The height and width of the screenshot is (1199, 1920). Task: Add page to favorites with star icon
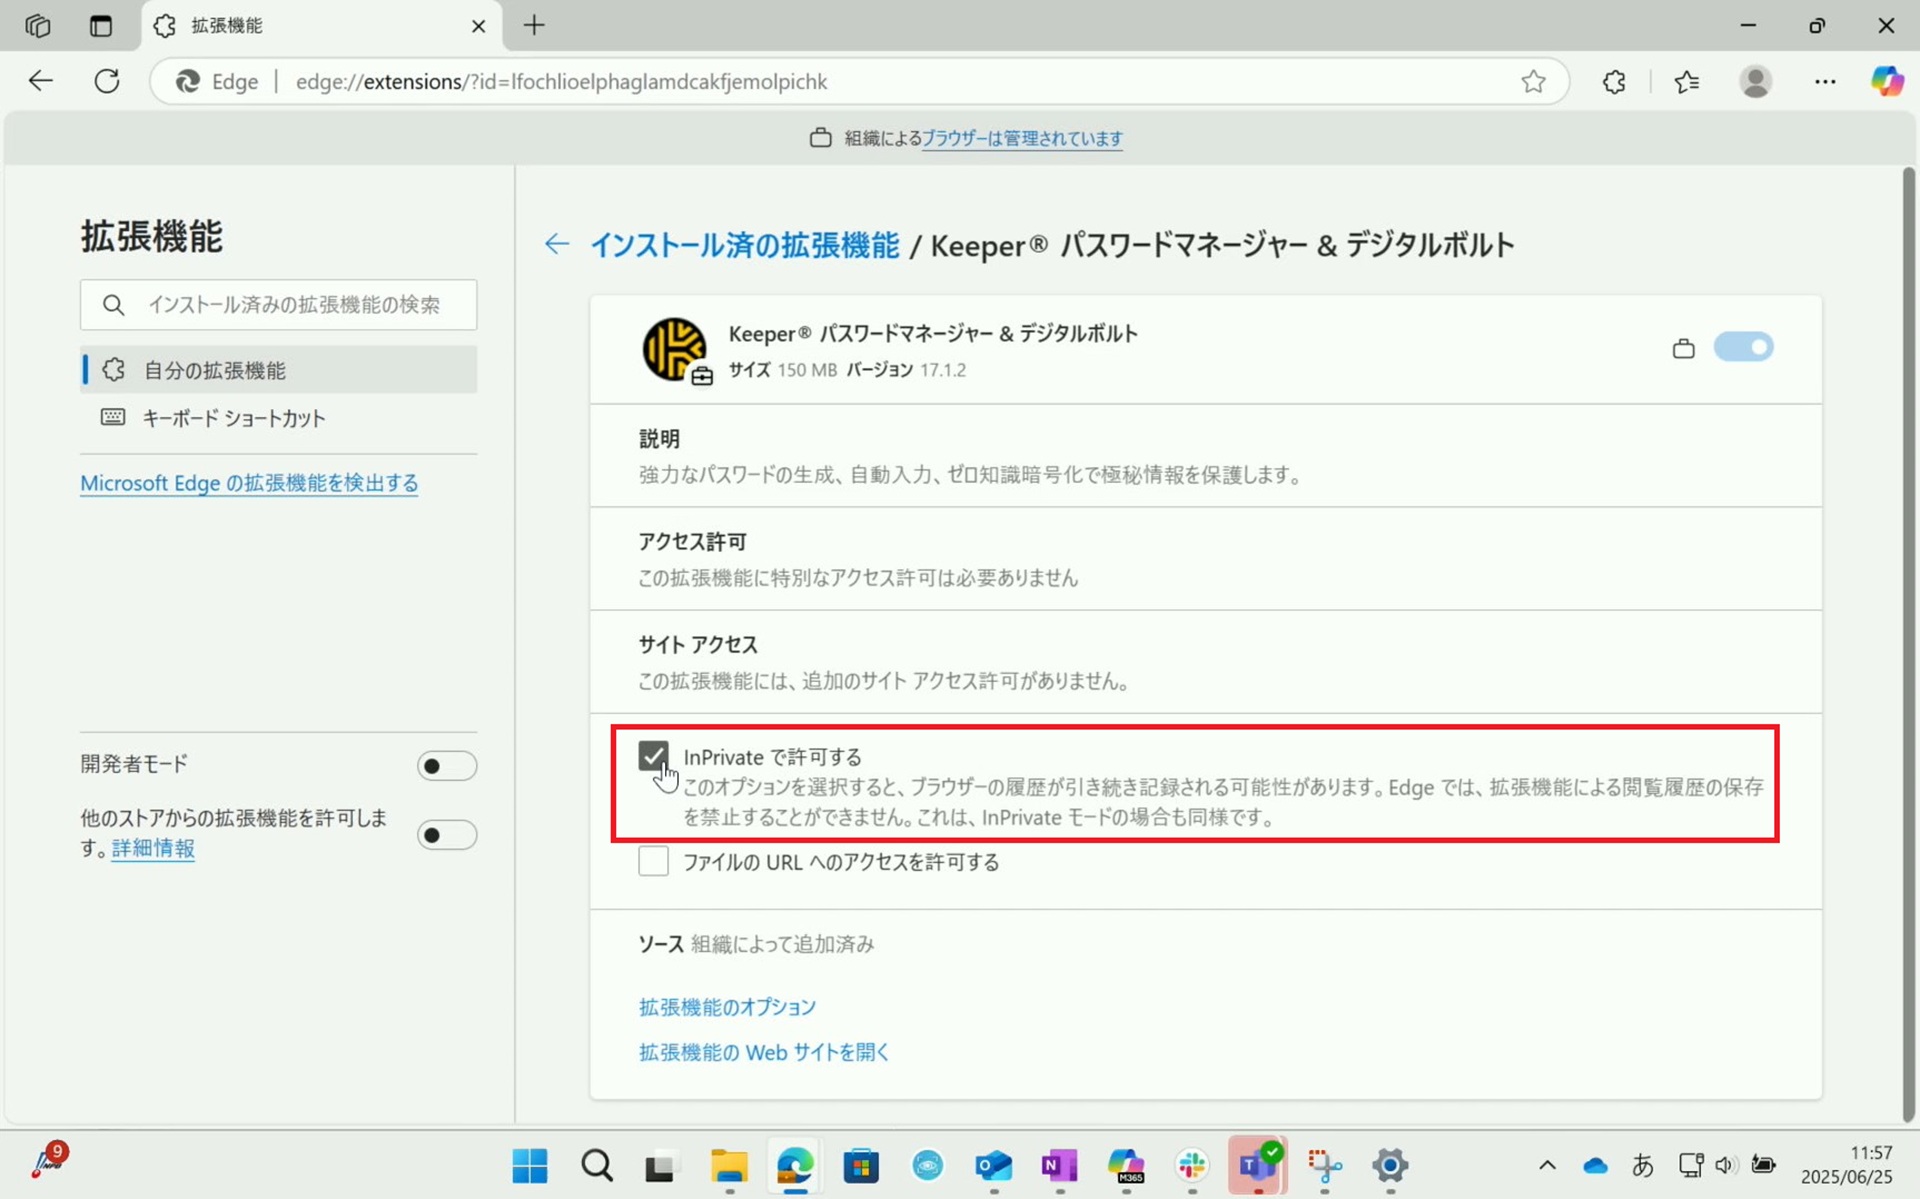click(x=1533, y=82)
